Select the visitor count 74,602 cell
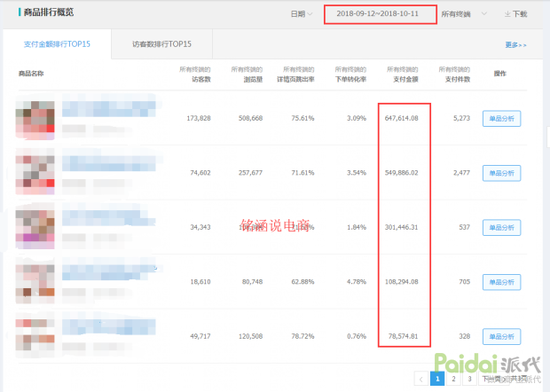The height and width of the screenshot is (392, 550). point(200,173)
